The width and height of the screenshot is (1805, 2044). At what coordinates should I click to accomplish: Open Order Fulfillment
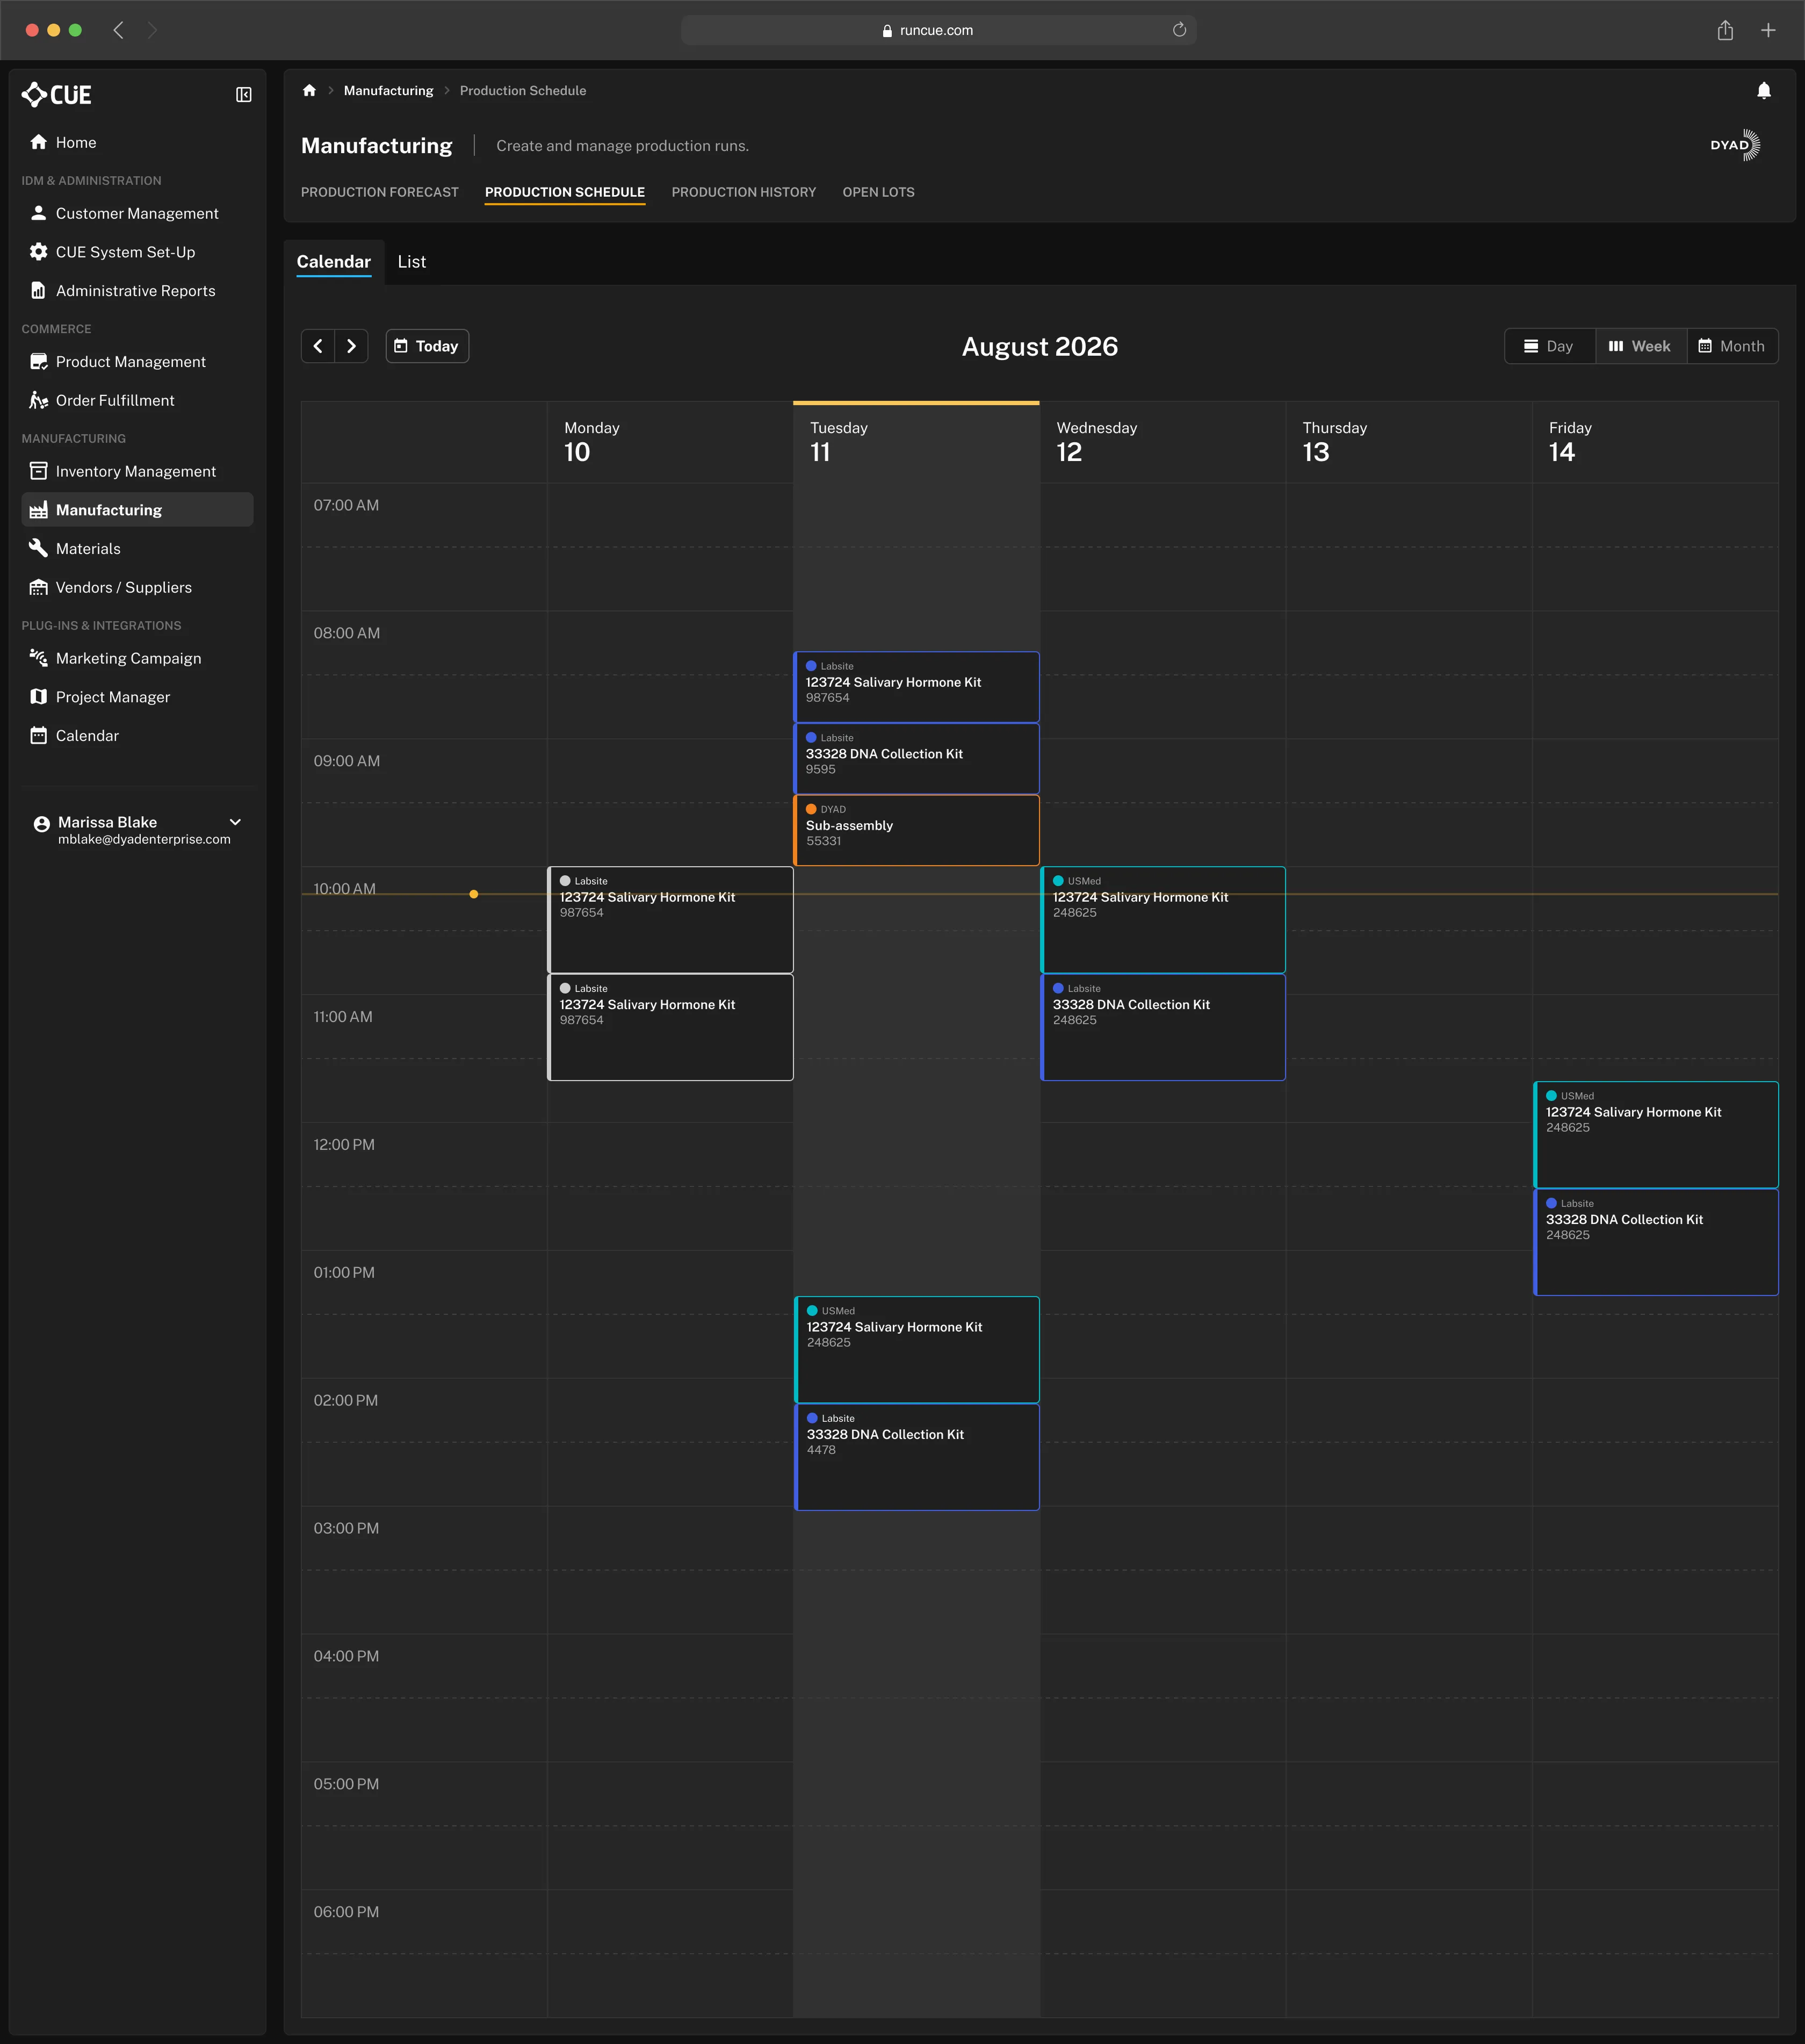pyautogui.click(x=137, y=400)
